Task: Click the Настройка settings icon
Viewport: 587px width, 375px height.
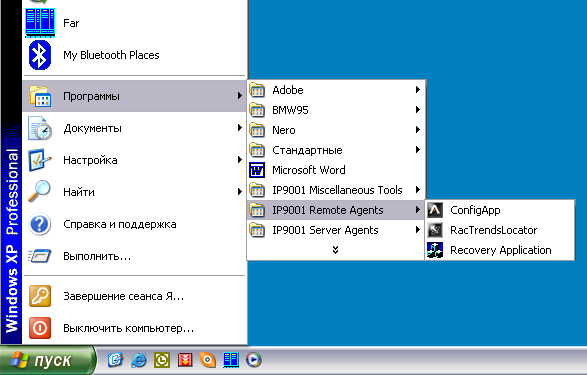Action: coord(40,160)
